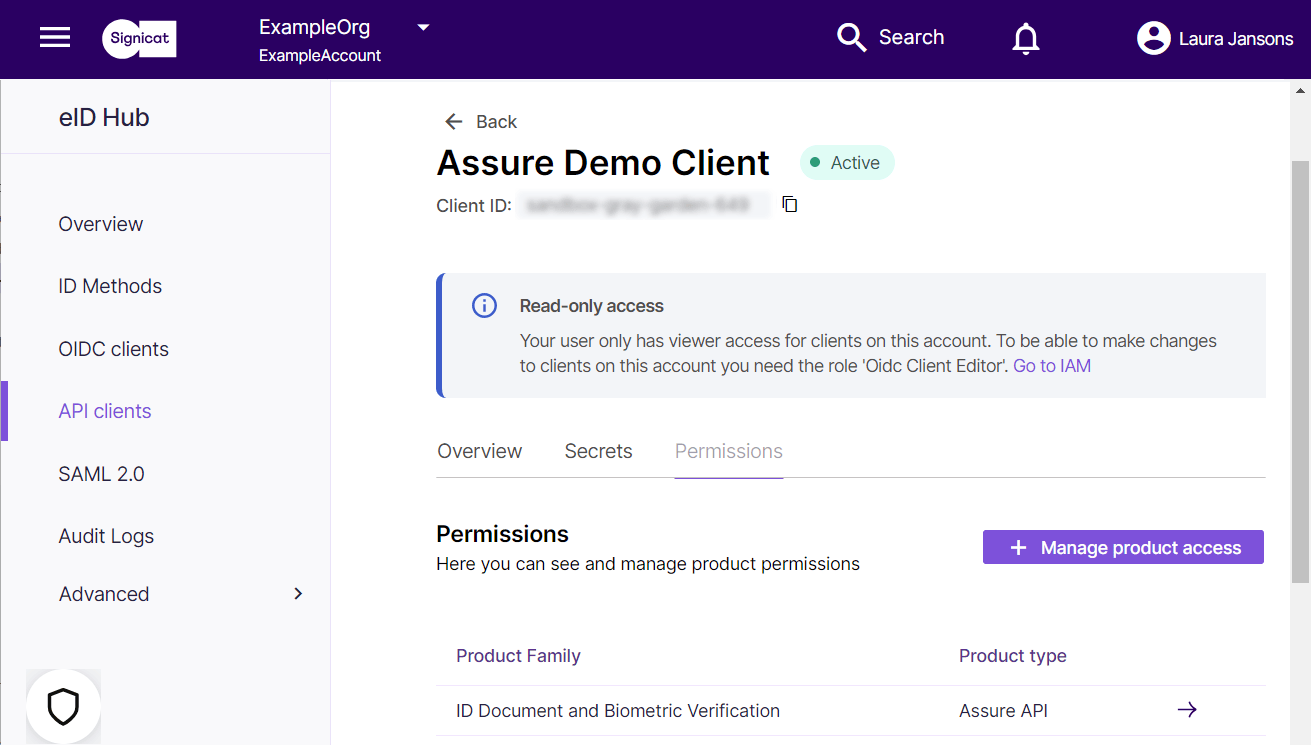This screenshot has width=1311, height=745.
Task: Click the read-only access info icon
Action: coord(484,306)
